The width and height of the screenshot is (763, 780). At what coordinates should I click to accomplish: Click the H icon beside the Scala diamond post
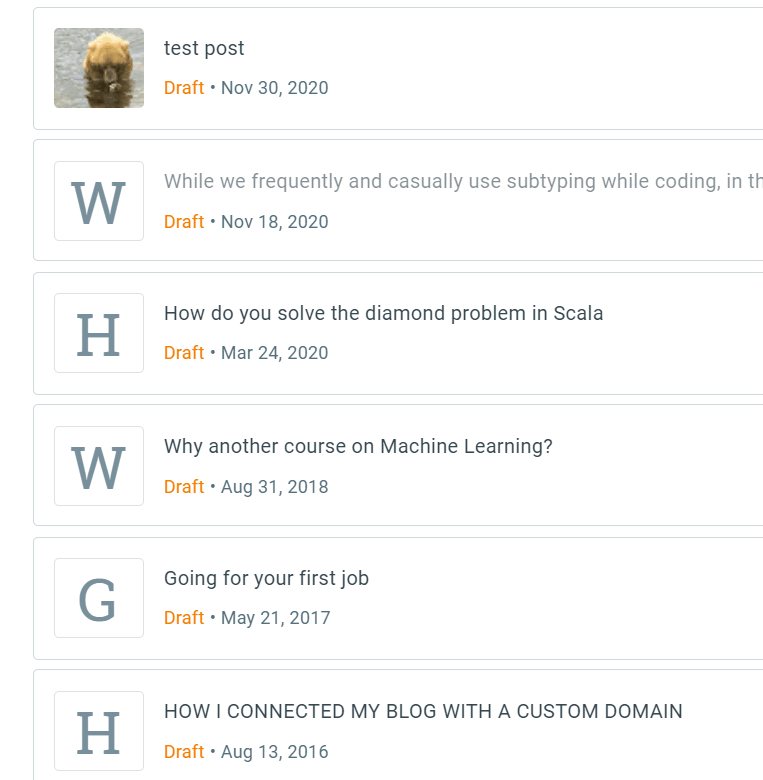coord(99,333)
